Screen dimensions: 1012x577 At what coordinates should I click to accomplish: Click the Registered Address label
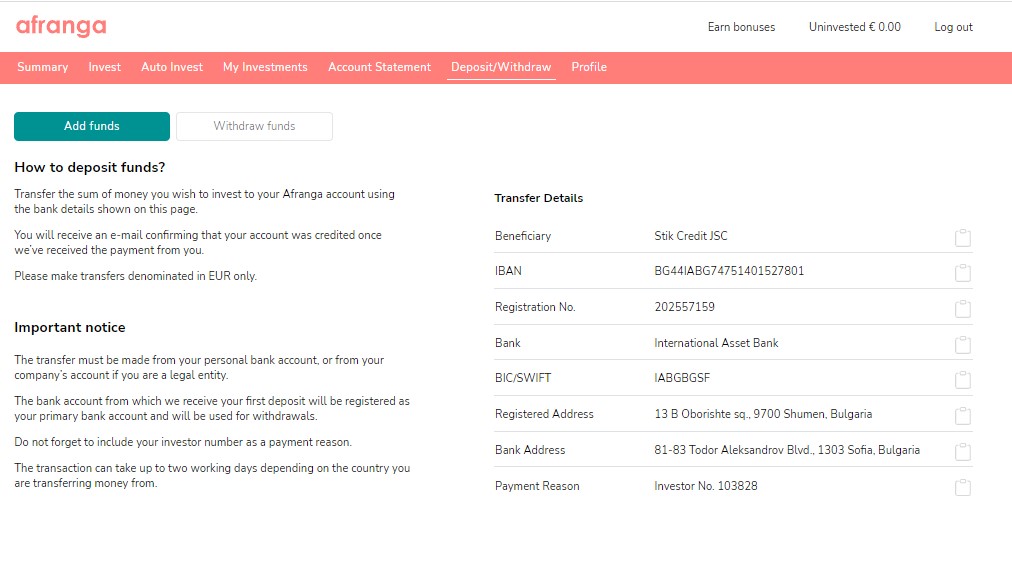[544, 414]
